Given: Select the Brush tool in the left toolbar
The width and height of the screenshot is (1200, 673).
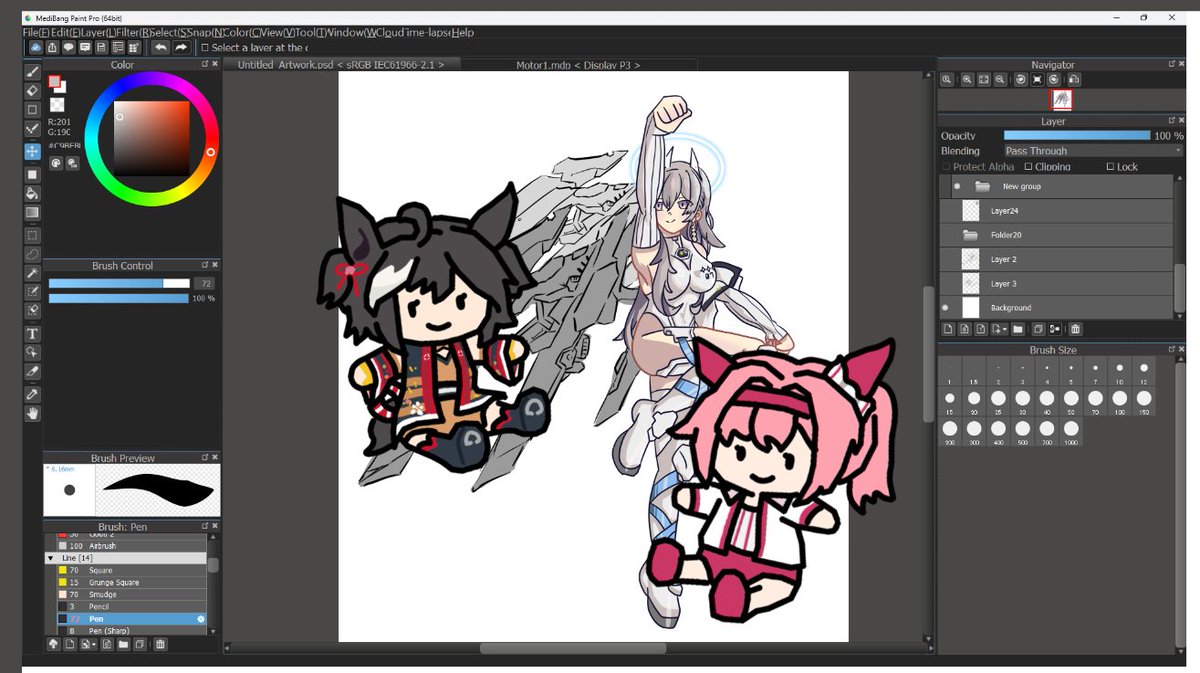Looking at the screenshot, I should click(32, 72).
